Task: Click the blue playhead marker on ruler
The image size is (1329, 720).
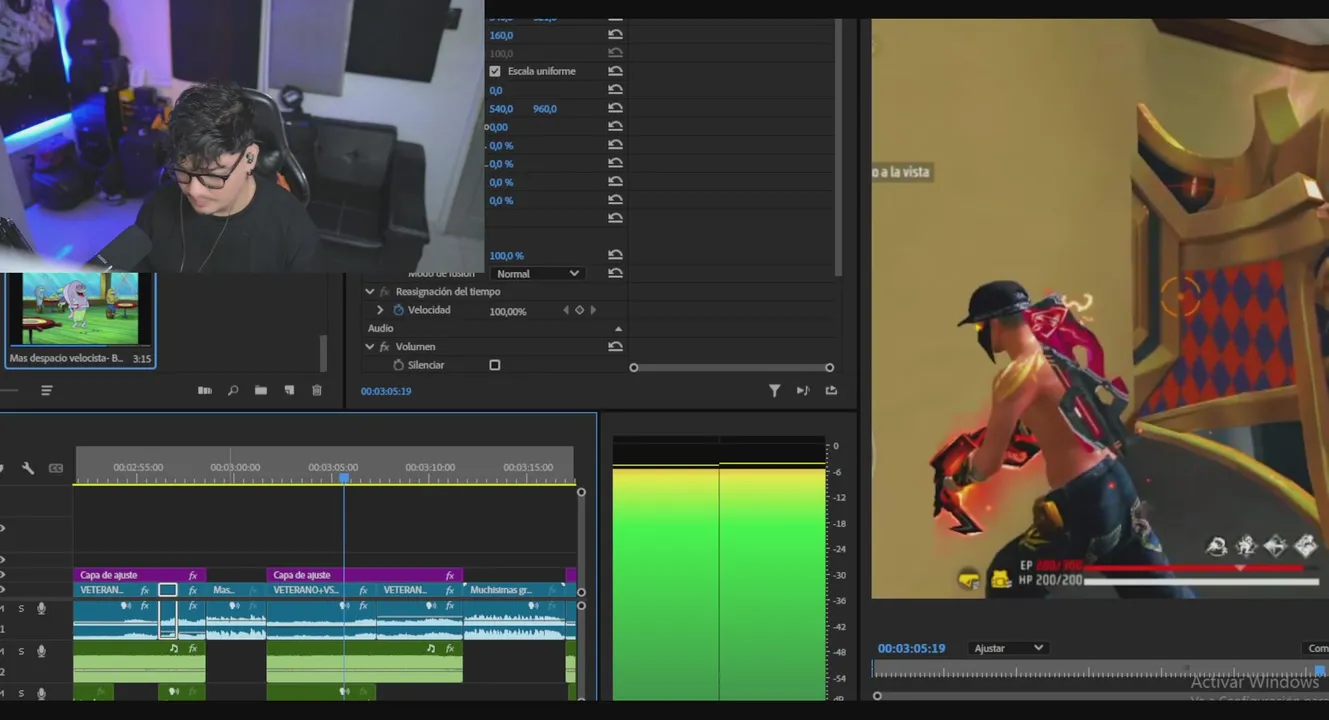Action: coord(344,479)
